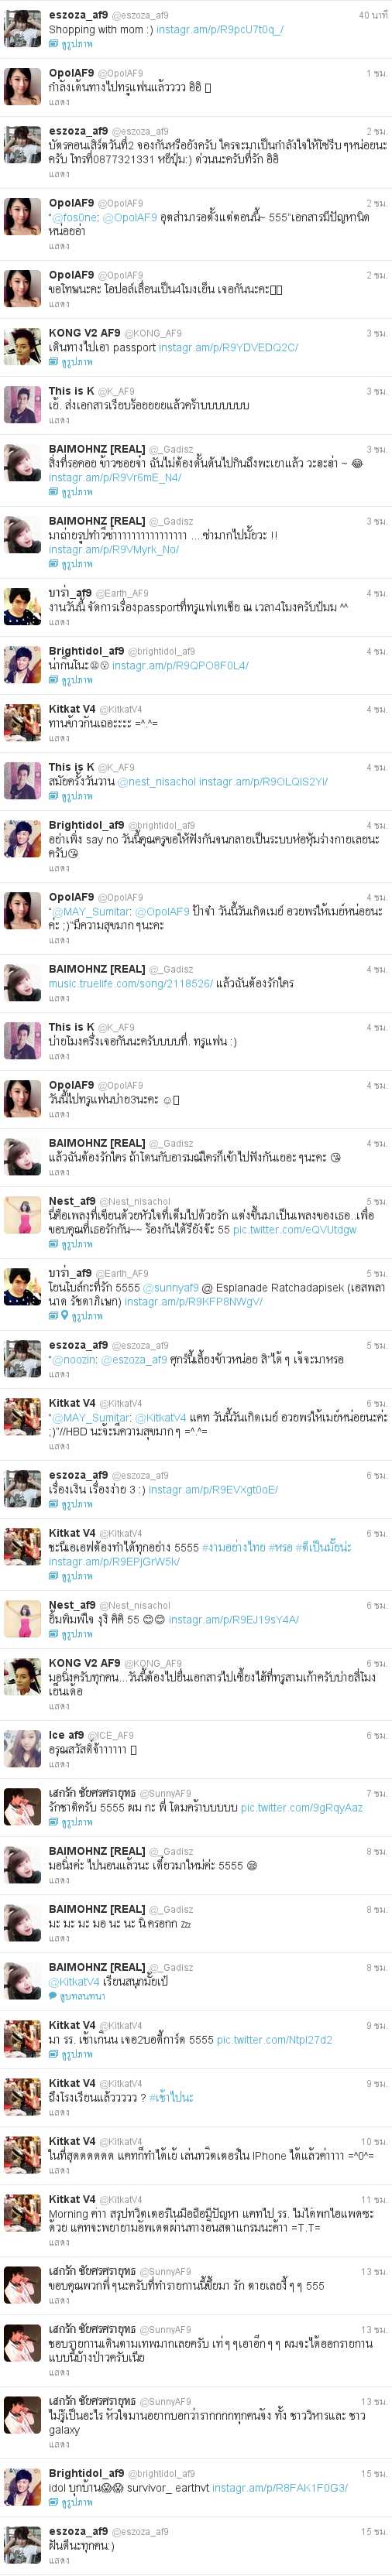This screenshot has height=2576, width=392.
Task: Expand the BAIMOHNZ 'Zzz' tweet details
Action: coord(59,1938)
